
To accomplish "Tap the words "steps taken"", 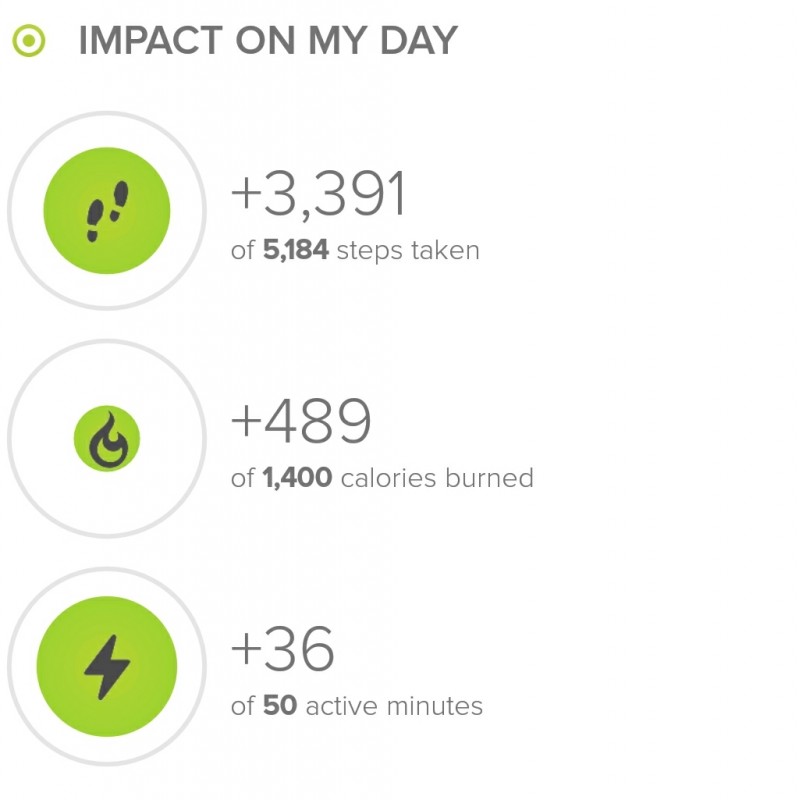I will tap(408, 250).
